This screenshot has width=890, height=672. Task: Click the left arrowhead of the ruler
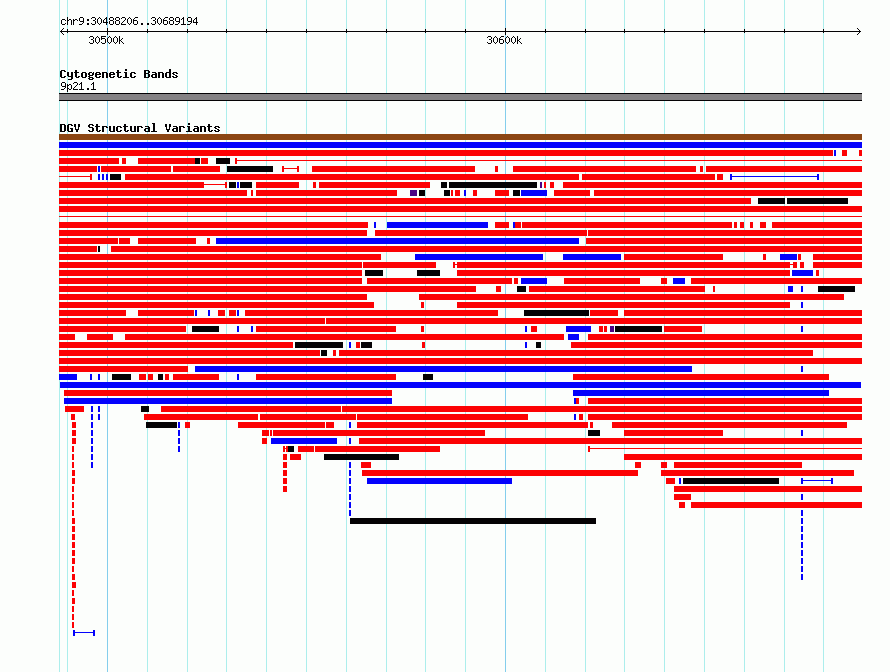click(62, 31)
